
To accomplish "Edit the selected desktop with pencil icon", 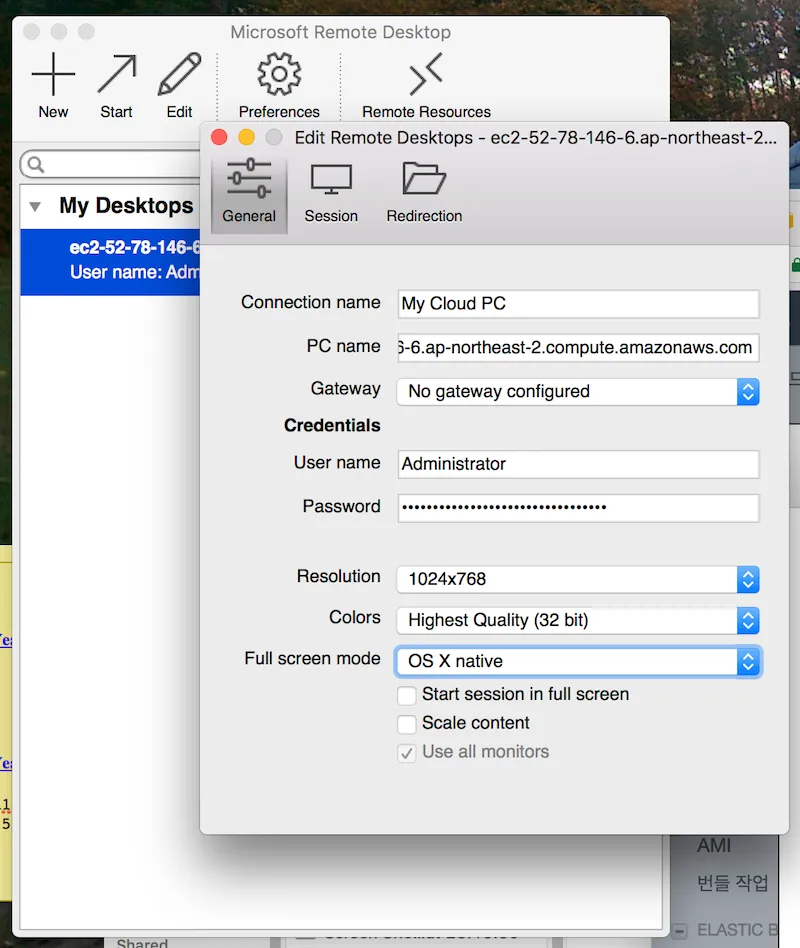I will tap(179, 86).
